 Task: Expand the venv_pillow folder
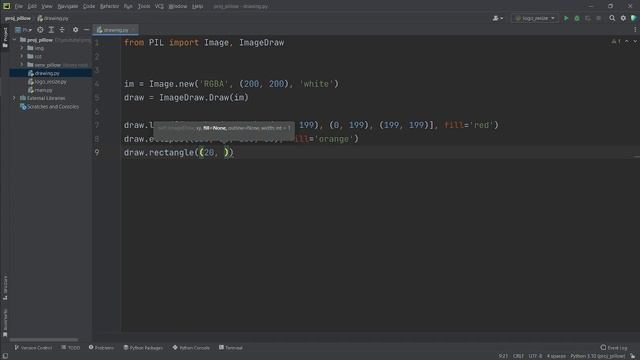tap(22, 65)
